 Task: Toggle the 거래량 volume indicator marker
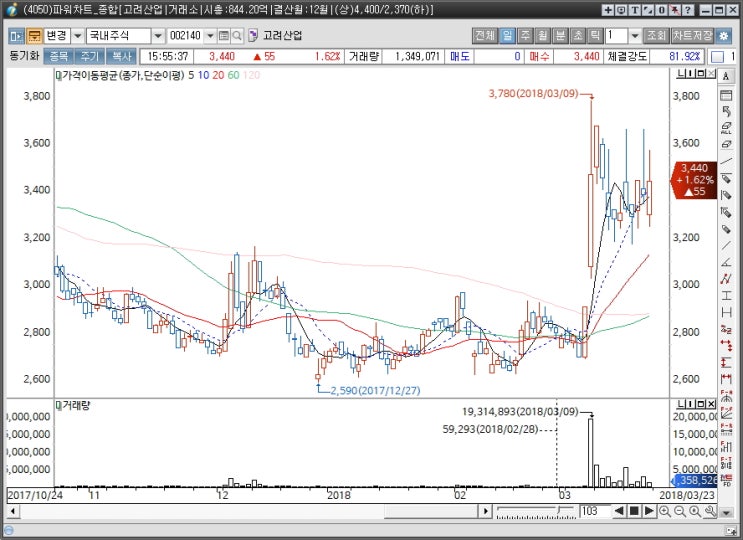tap(59, 405)
